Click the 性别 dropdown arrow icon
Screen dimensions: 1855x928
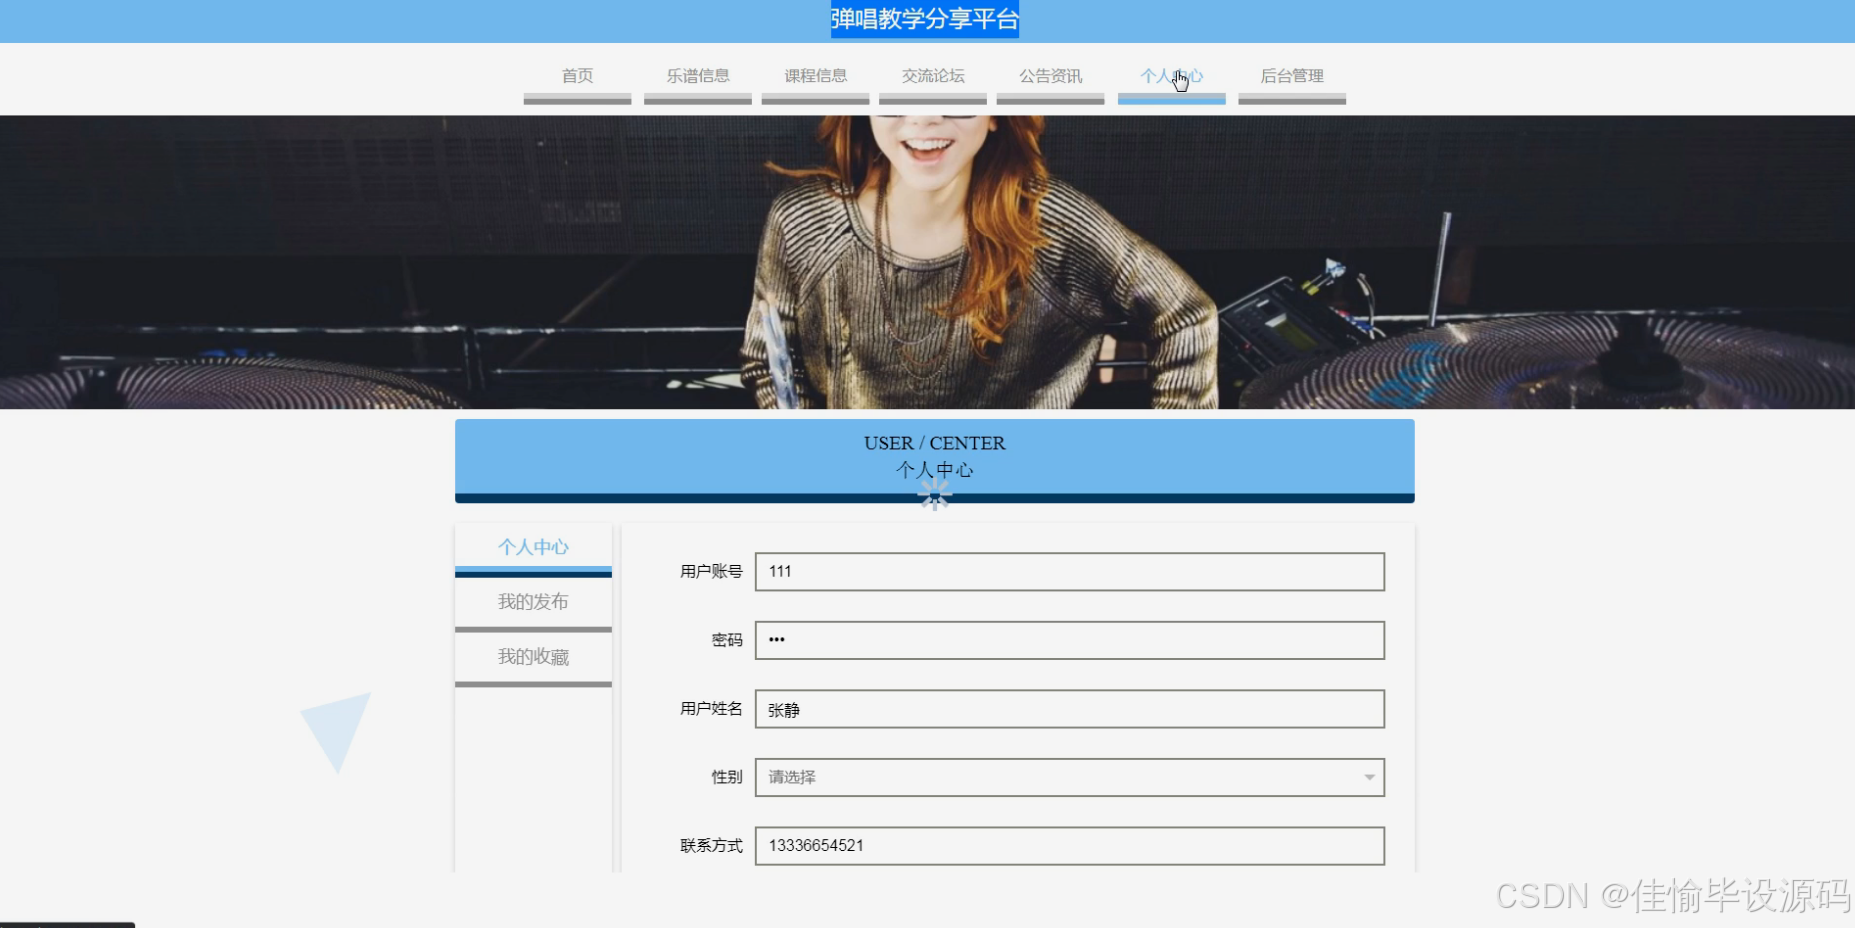1369,778
